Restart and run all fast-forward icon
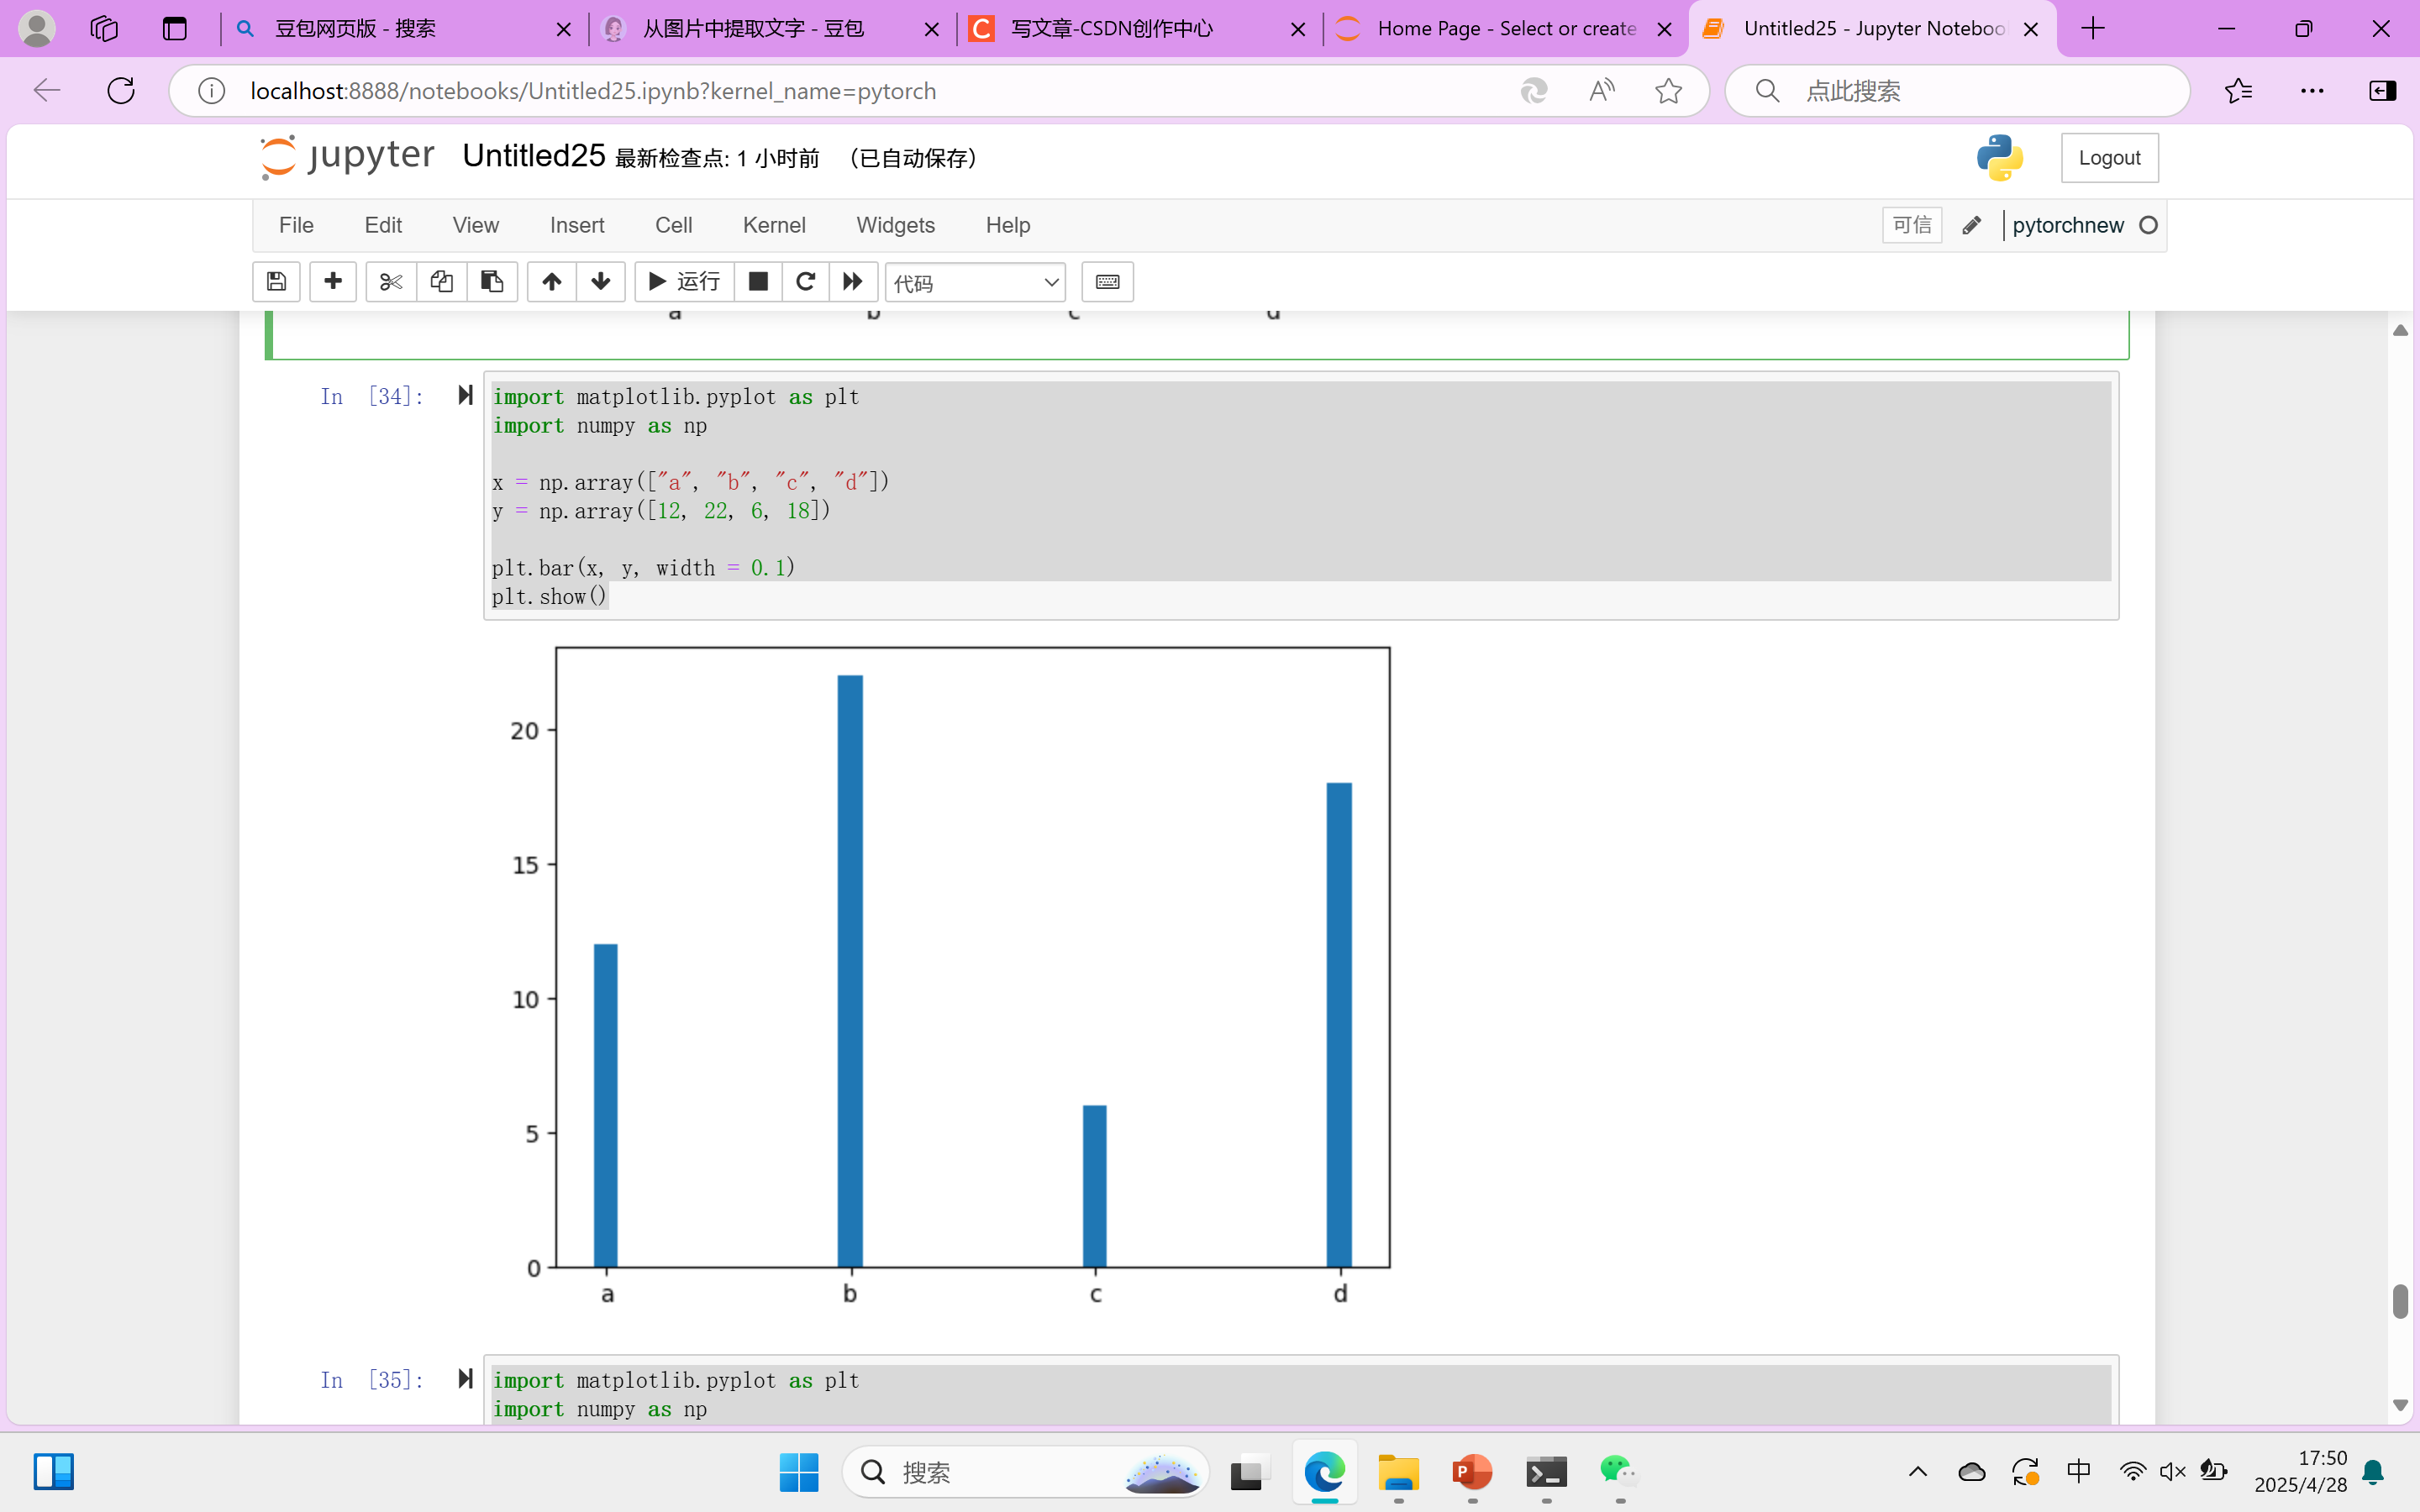This screenshot has width=2420, height=1512. point(852,282)
